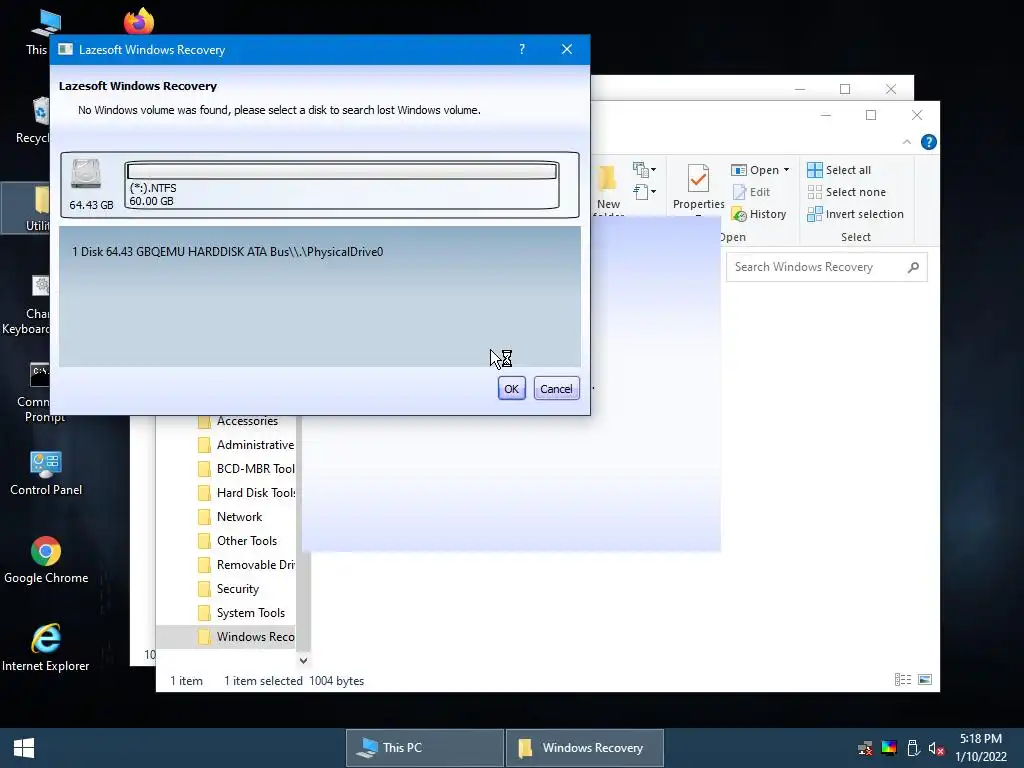This screenshot has height=768, width=1024.
Task: Switch to Windows Recovery taskbar button
Action: coord(584,748)
